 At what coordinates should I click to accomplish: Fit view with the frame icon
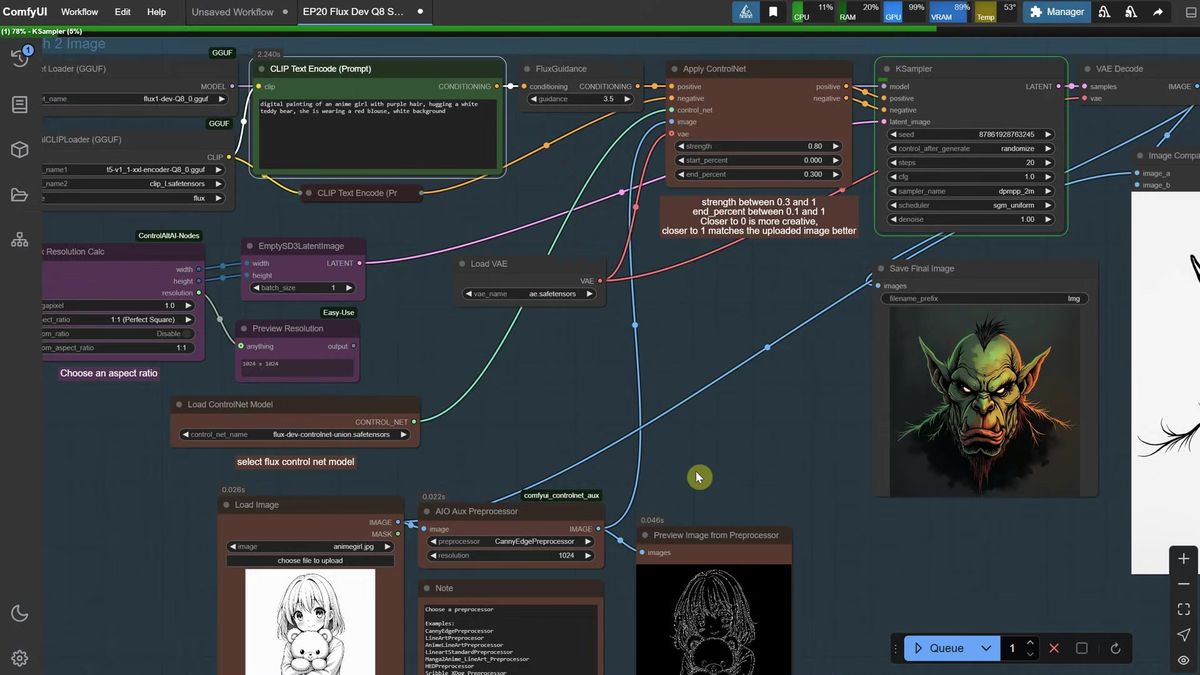click(1184, 609)
